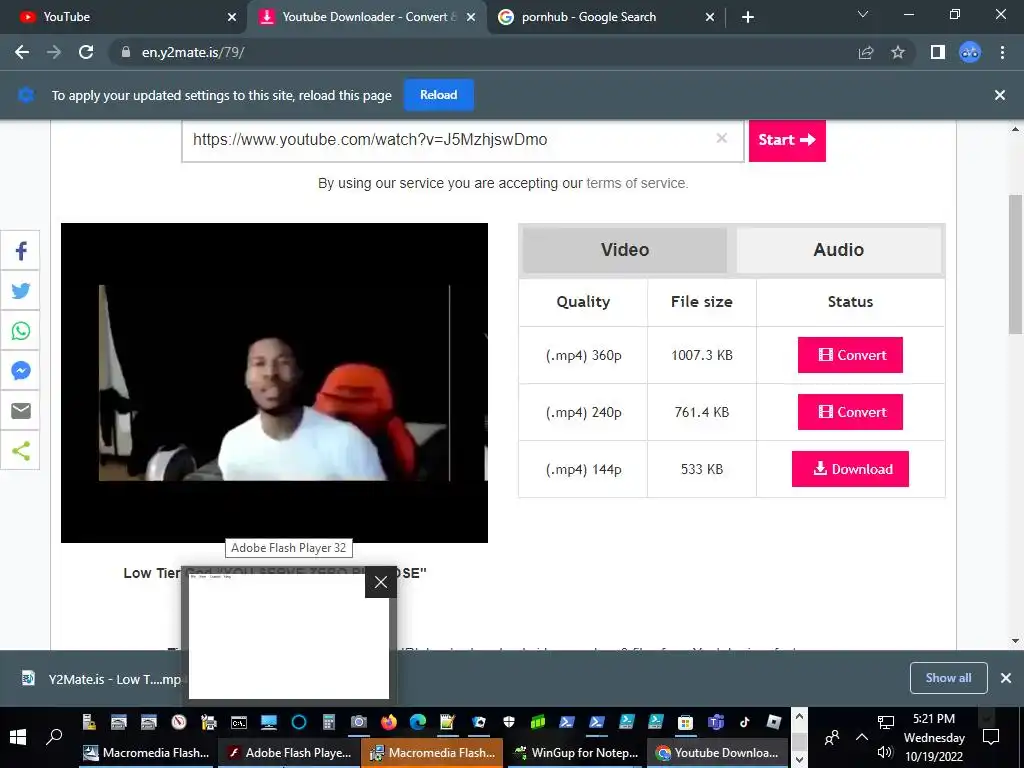1024x768 pixels.
Task: Close the YouTube browser tab
Action: coord(232,17)
